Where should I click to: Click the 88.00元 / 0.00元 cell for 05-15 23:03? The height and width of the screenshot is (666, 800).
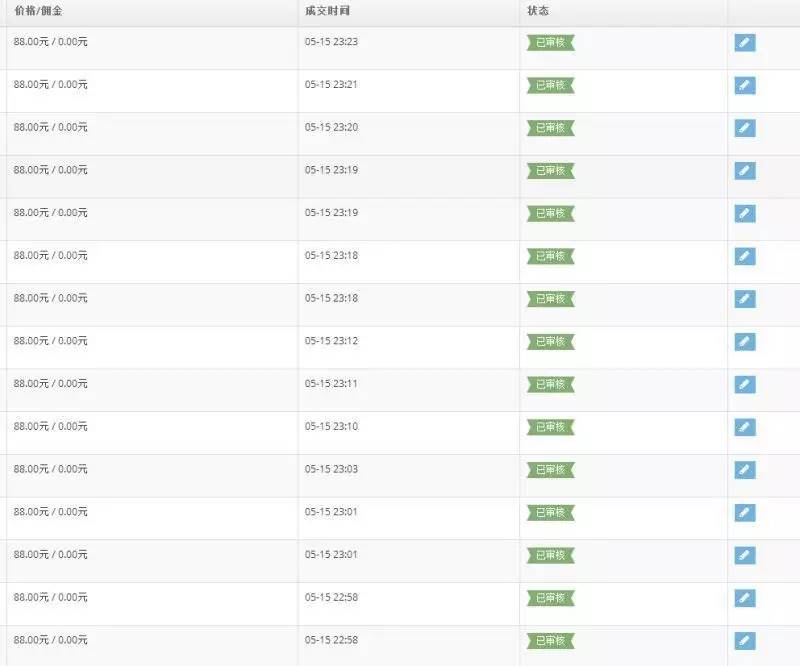tap(51, 468)
